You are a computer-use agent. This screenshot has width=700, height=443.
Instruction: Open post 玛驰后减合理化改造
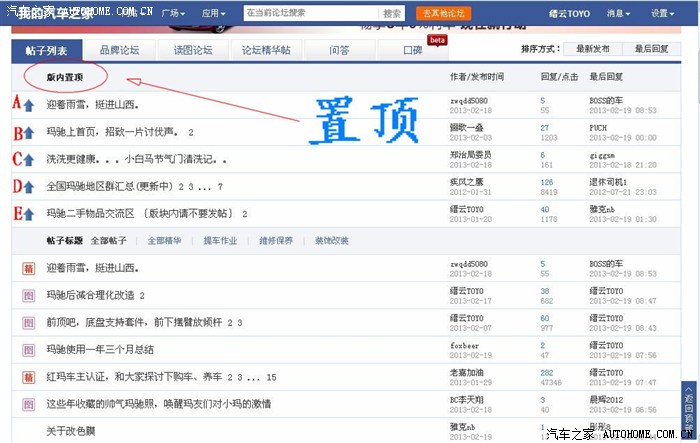(90, 295)
